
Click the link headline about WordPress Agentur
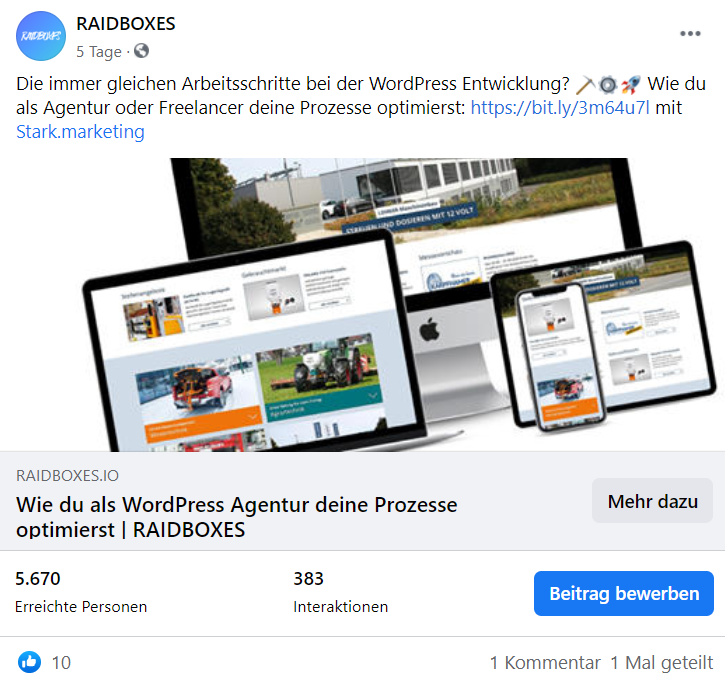tap(237, 517)
